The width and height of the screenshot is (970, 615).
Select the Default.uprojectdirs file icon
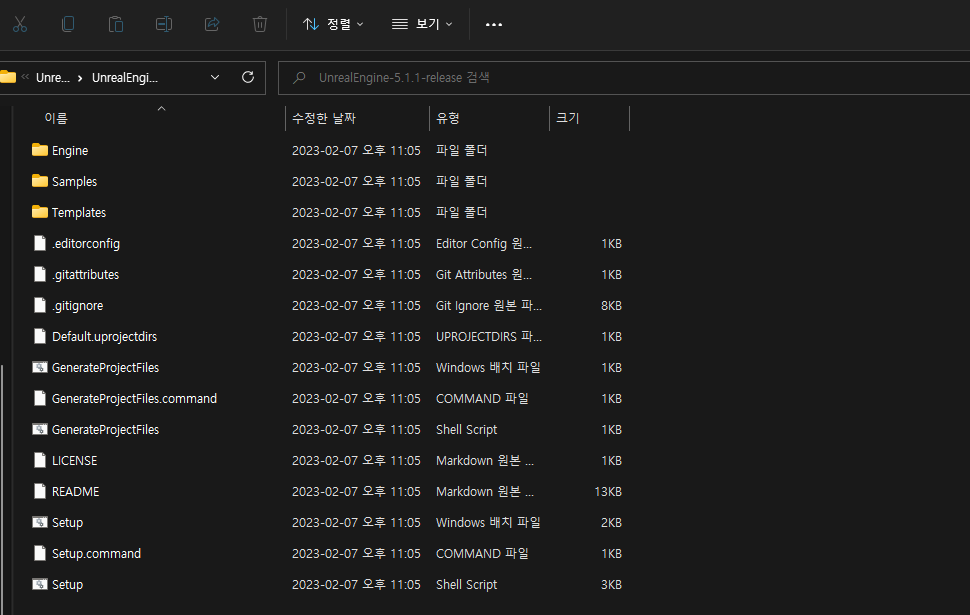pyautogui.click(x=40, y=337)
